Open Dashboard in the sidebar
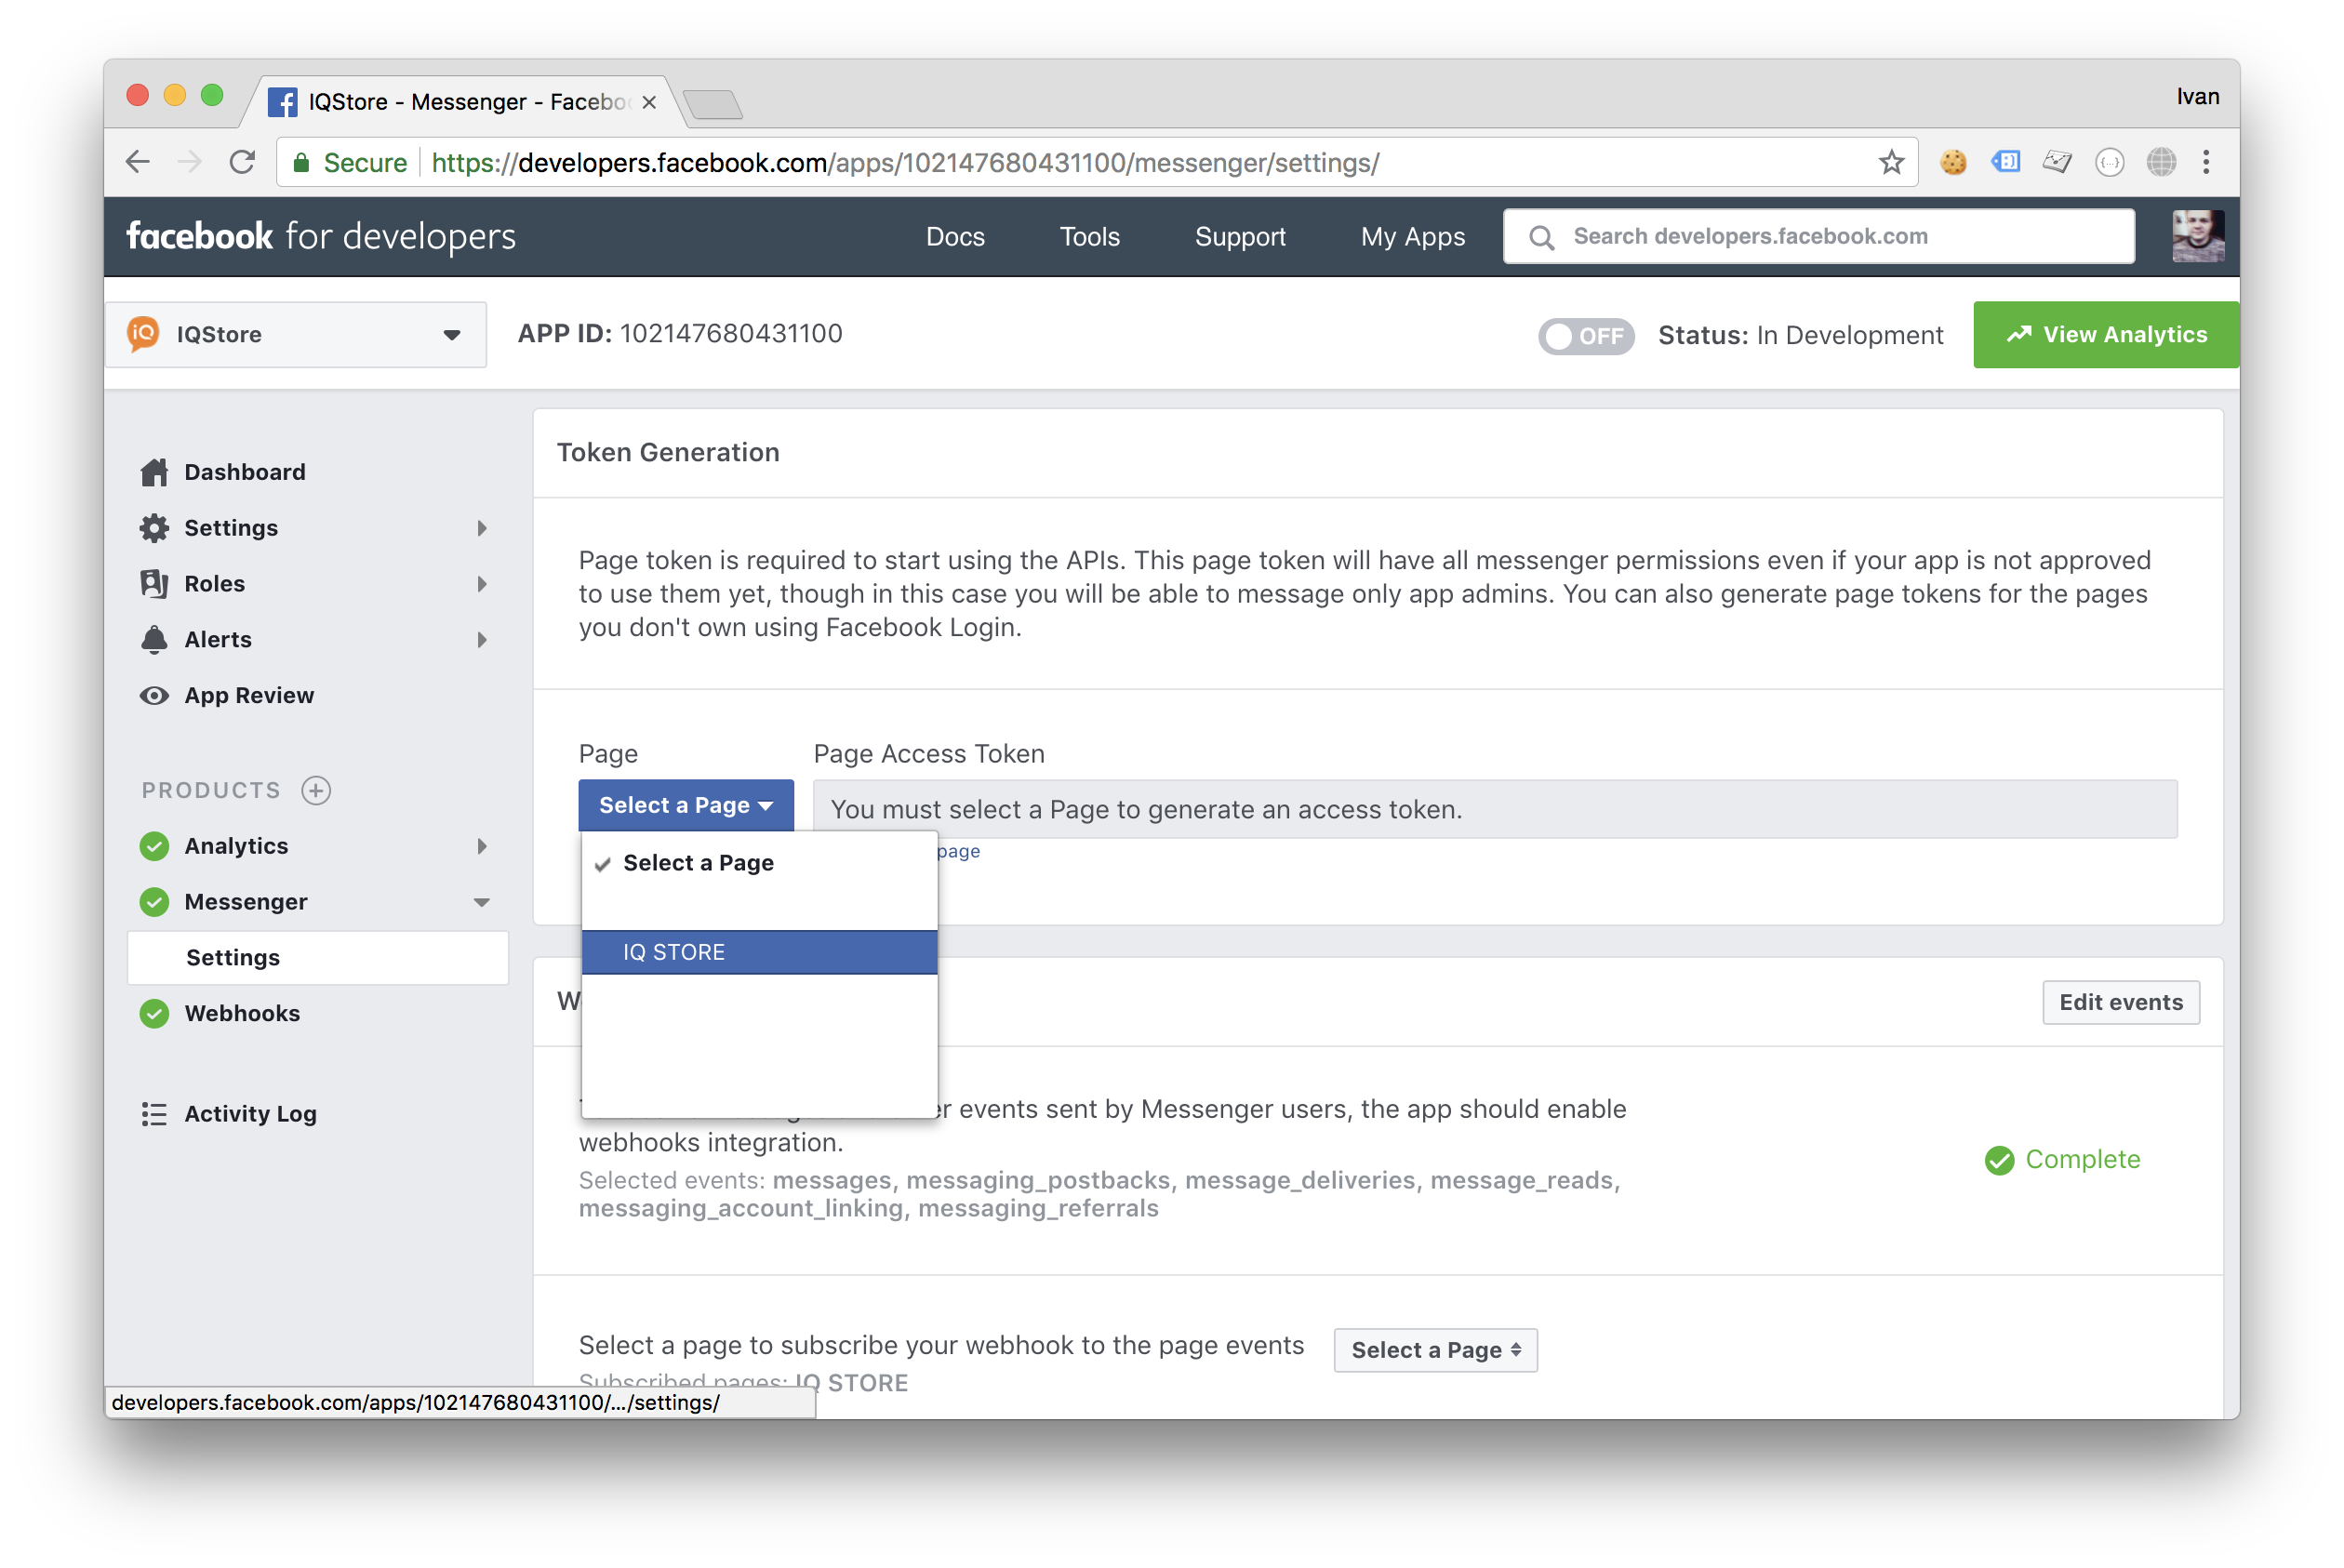 [x=245, y=472]
